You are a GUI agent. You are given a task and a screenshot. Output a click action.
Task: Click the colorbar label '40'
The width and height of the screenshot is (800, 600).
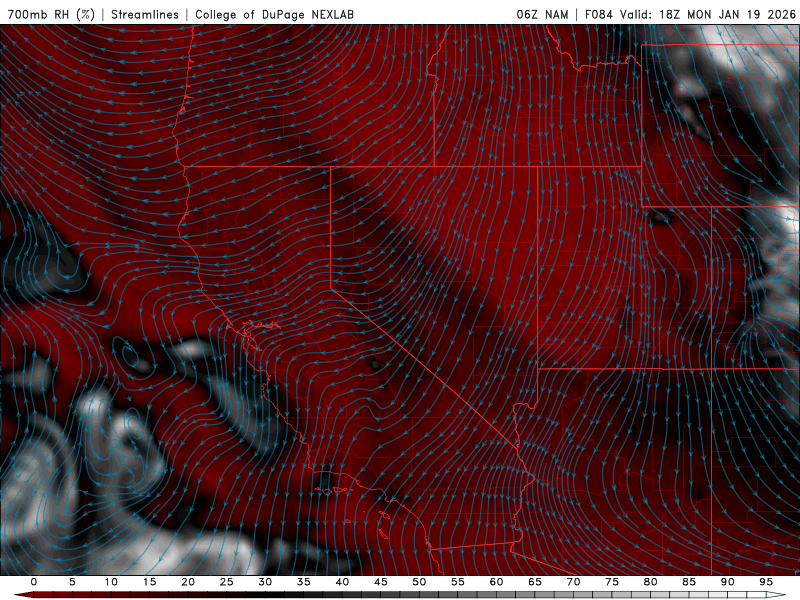[x=342, y=582]
